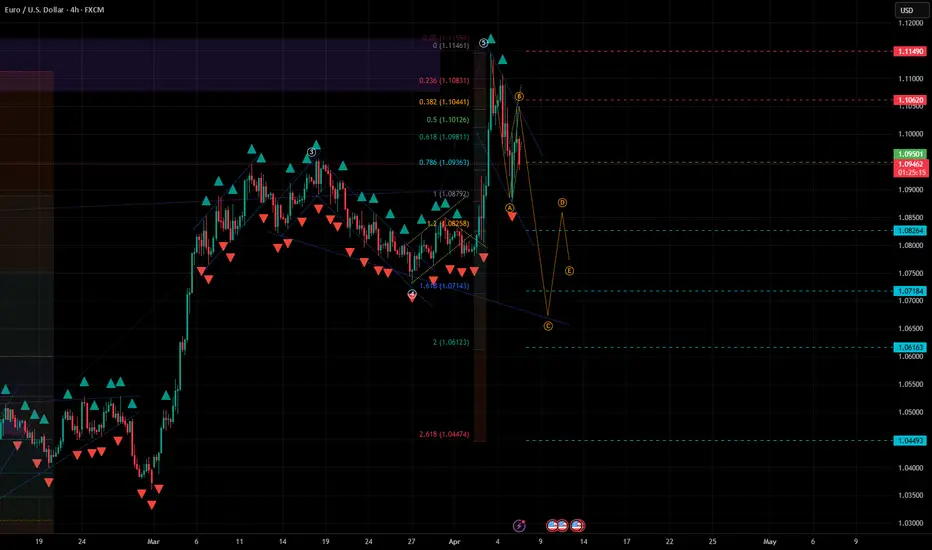
Task: Click the cyan 1.07184 price tag
Action: tap(911, 291)
